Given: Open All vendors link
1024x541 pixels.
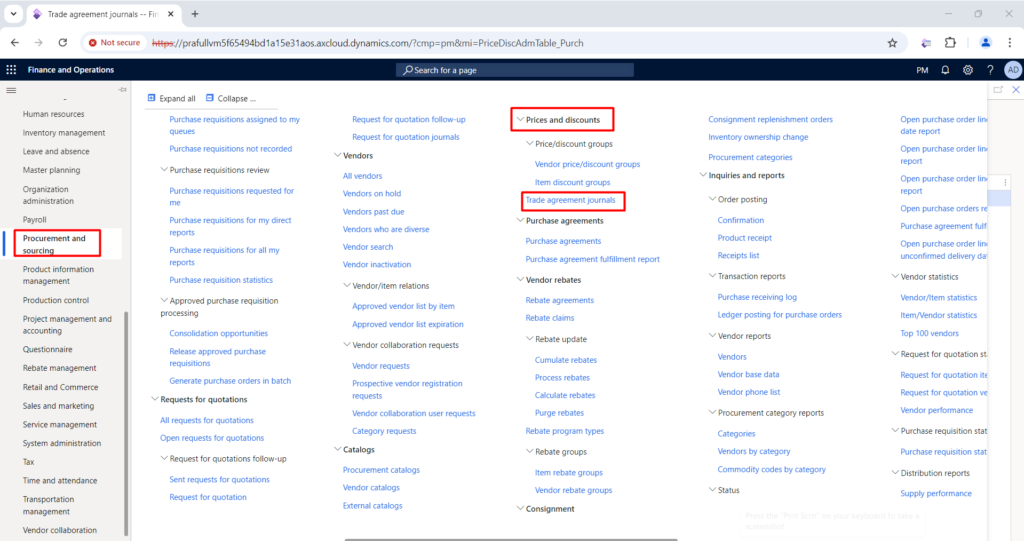Looking at the screenshot, I should (x=362, y=176).
